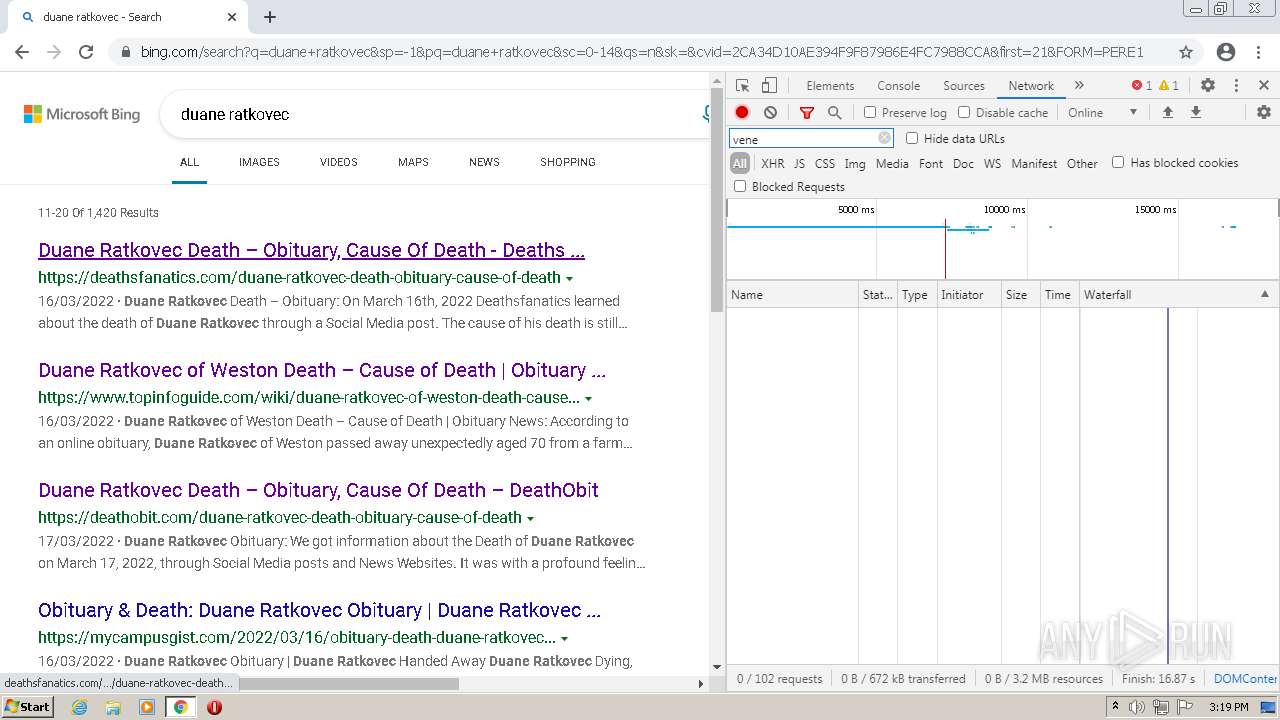Switch to Elements DevTools tab

[x=830, y=86]
